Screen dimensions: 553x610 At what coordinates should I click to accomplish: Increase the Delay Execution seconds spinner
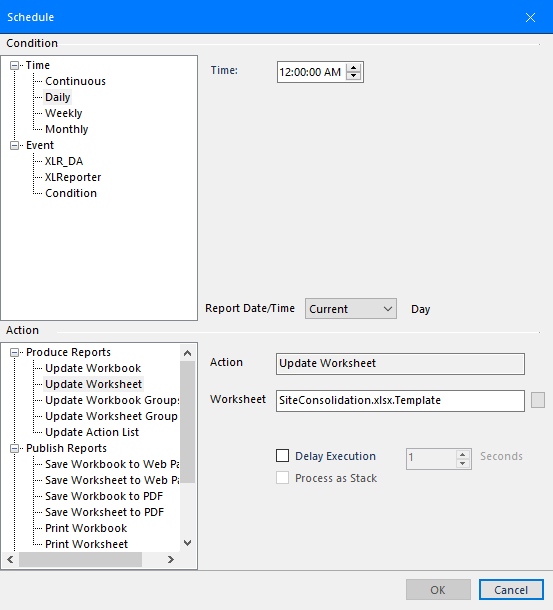point(462,454)
